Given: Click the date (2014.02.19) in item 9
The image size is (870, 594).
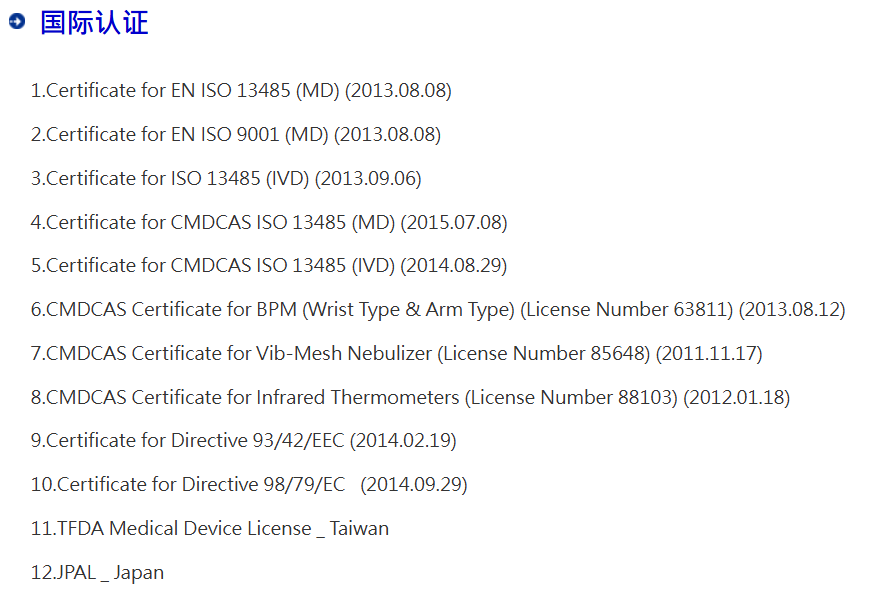Looking at the screenshot, I should coord(403,440).
